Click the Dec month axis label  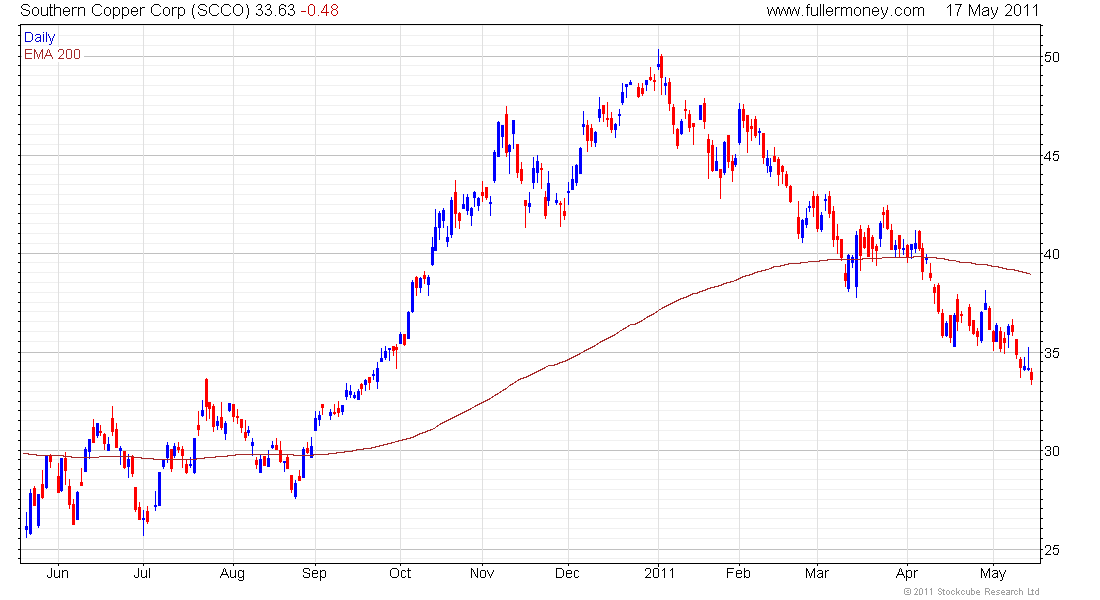tap(567, 573)
